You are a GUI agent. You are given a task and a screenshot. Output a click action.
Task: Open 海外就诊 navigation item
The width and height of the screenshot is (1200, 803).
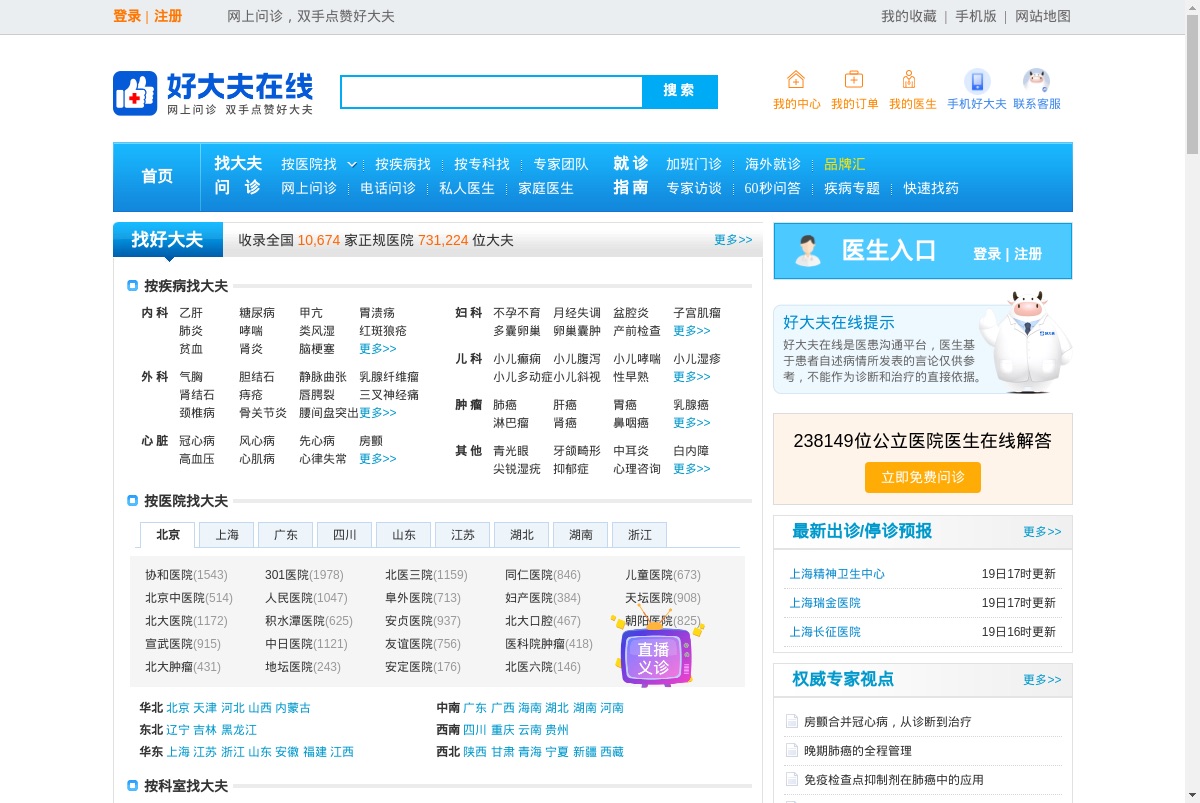[x=773, y=164]
